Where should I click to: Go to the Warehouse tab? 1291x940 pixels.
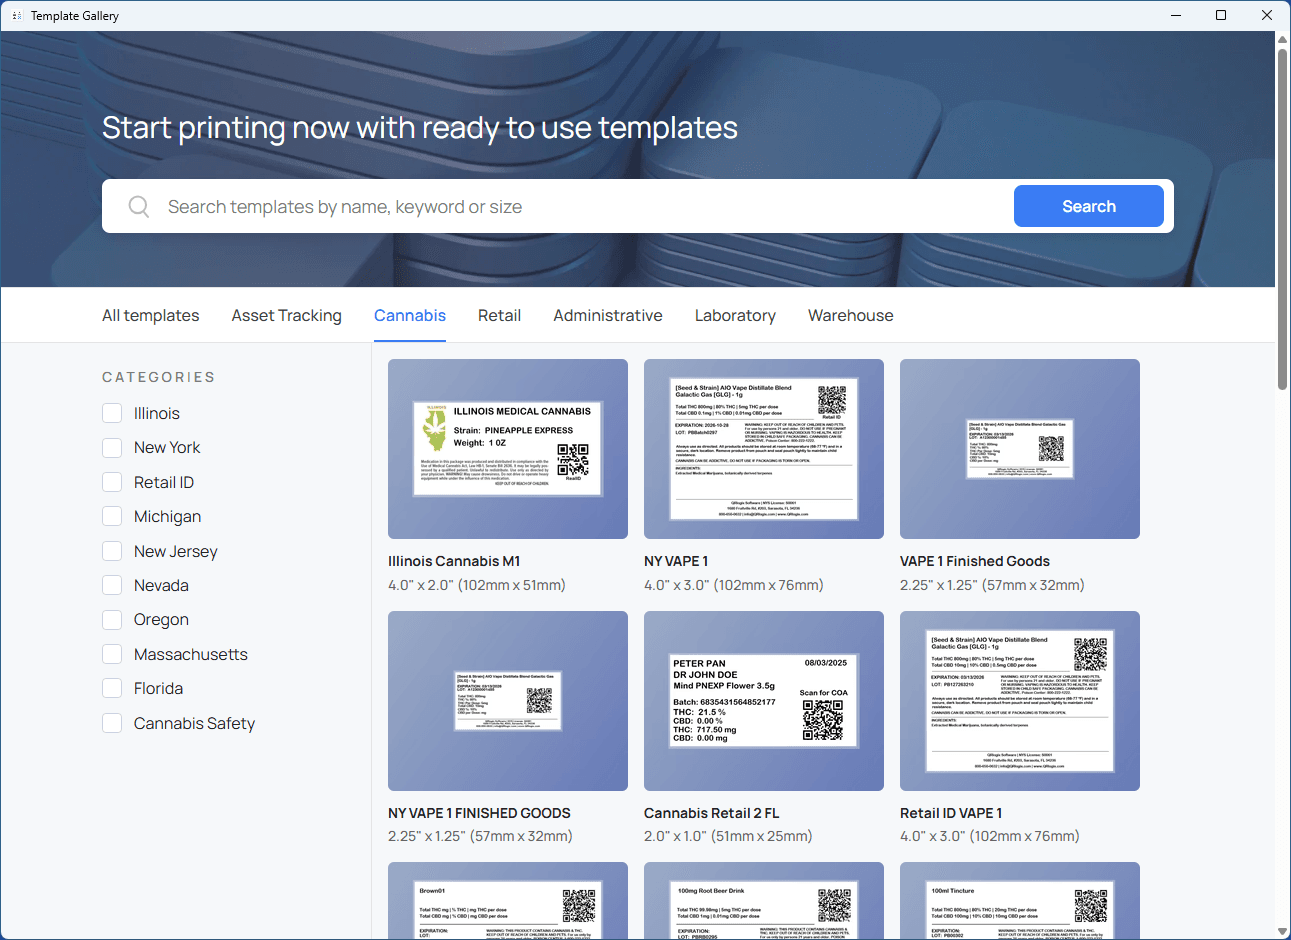[850, 315]
